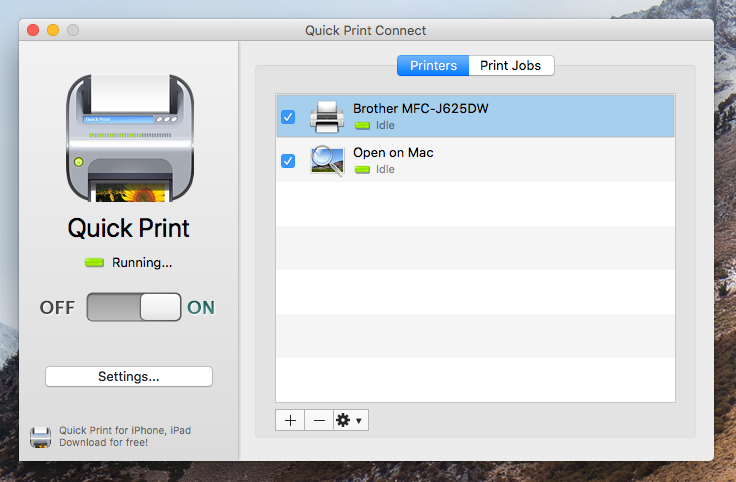Remove the selected printer with the minus button

[x=319, y=420]
